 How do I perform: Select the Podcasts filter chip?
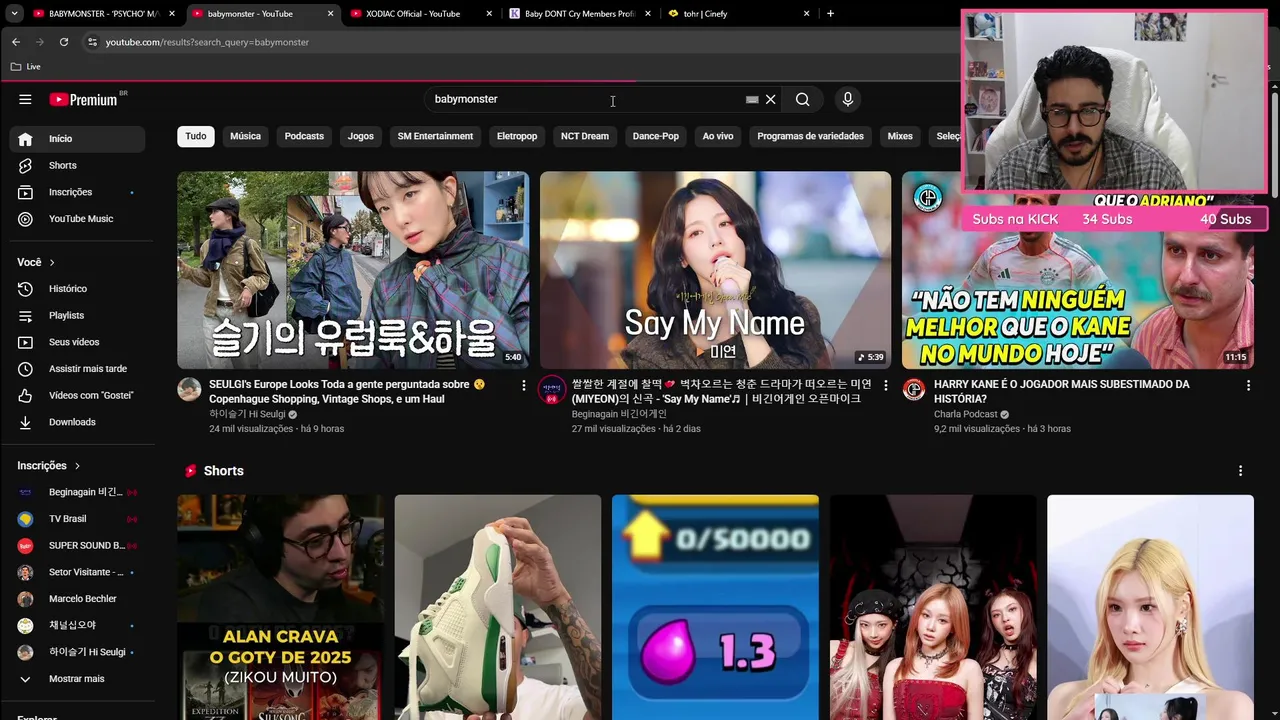point(304,136)
